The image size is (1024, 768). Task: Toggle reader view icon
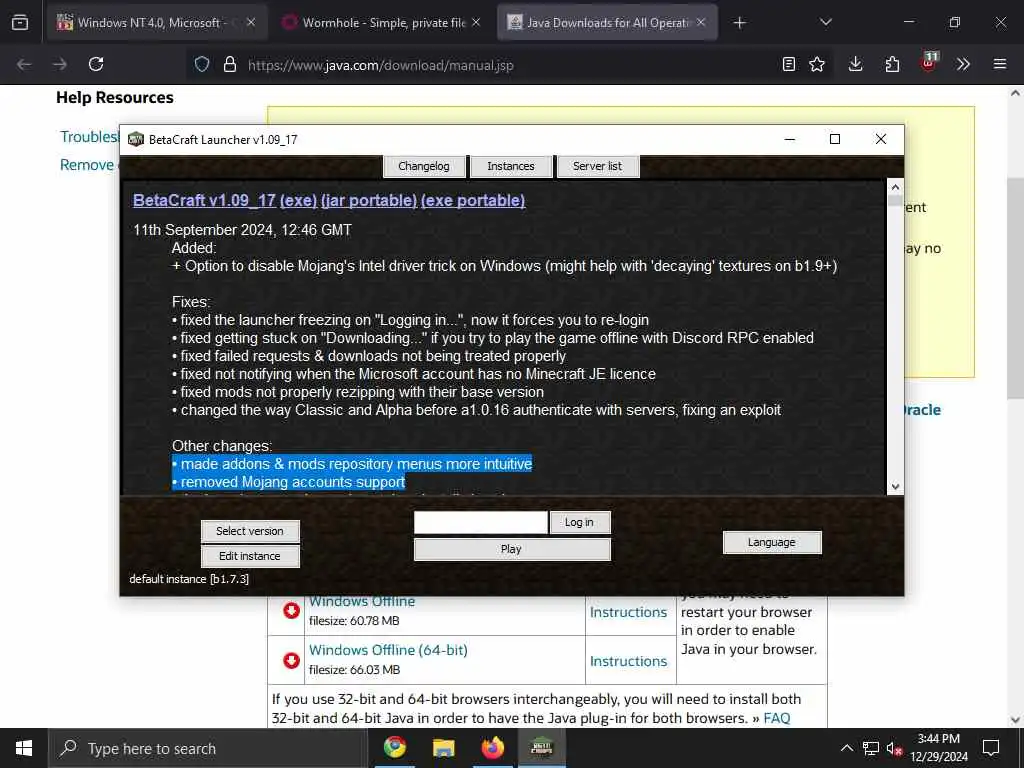(789, 64)
